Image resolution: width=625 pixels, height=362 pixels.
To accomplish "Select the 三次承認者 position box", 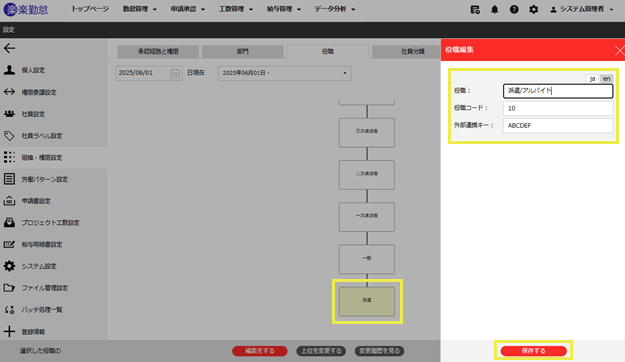I will pyautogui.click(x=367, y=132).
